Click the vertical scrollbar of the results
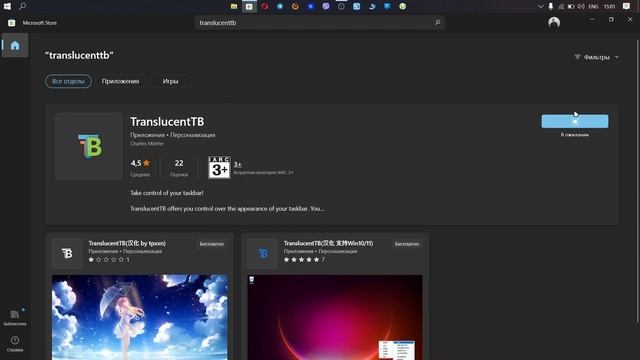 (x=637, y=180)
